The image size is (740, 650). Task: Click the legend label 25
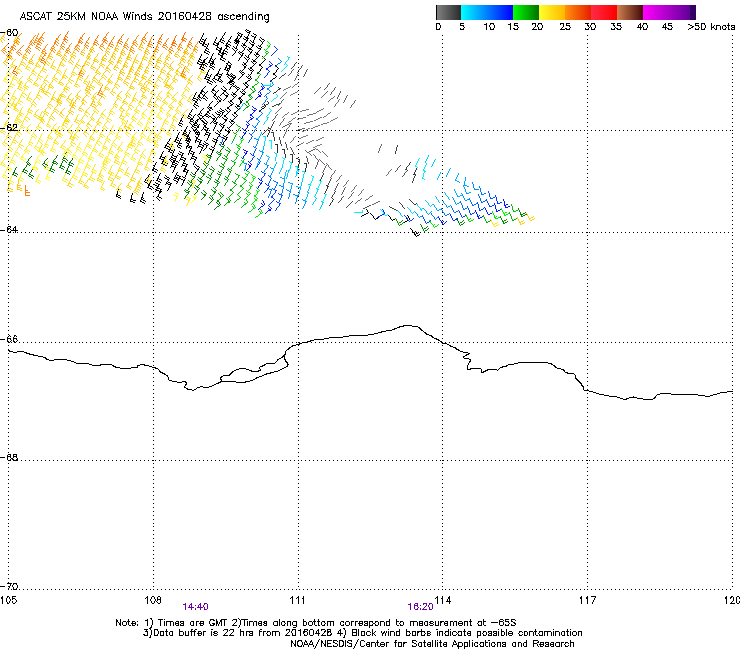coord(565,27)
